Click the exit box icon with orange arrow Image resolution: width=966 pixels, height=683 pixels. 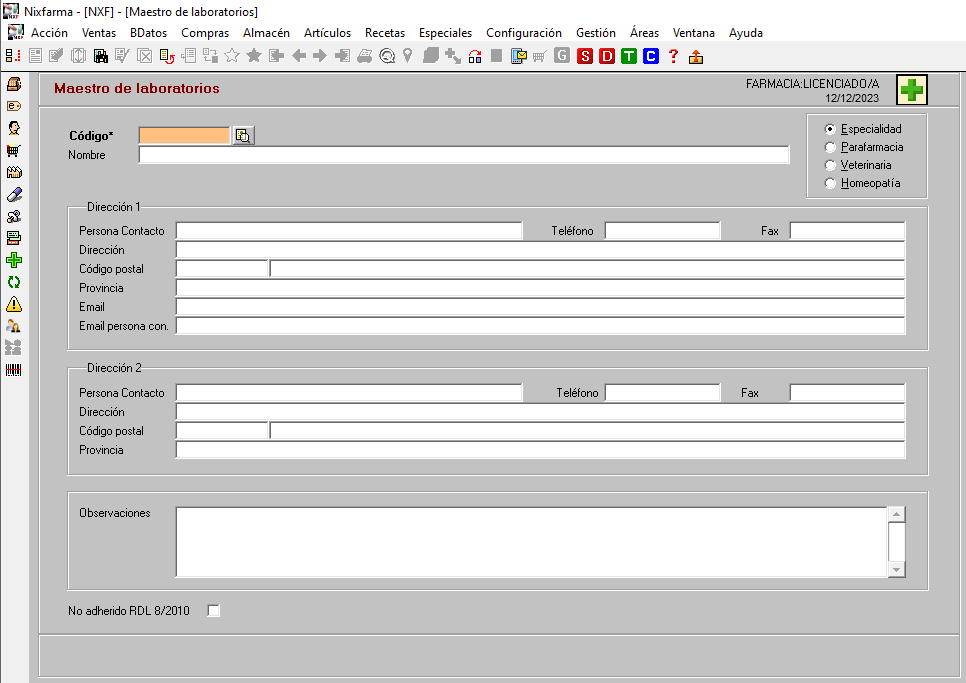[696, 57]
